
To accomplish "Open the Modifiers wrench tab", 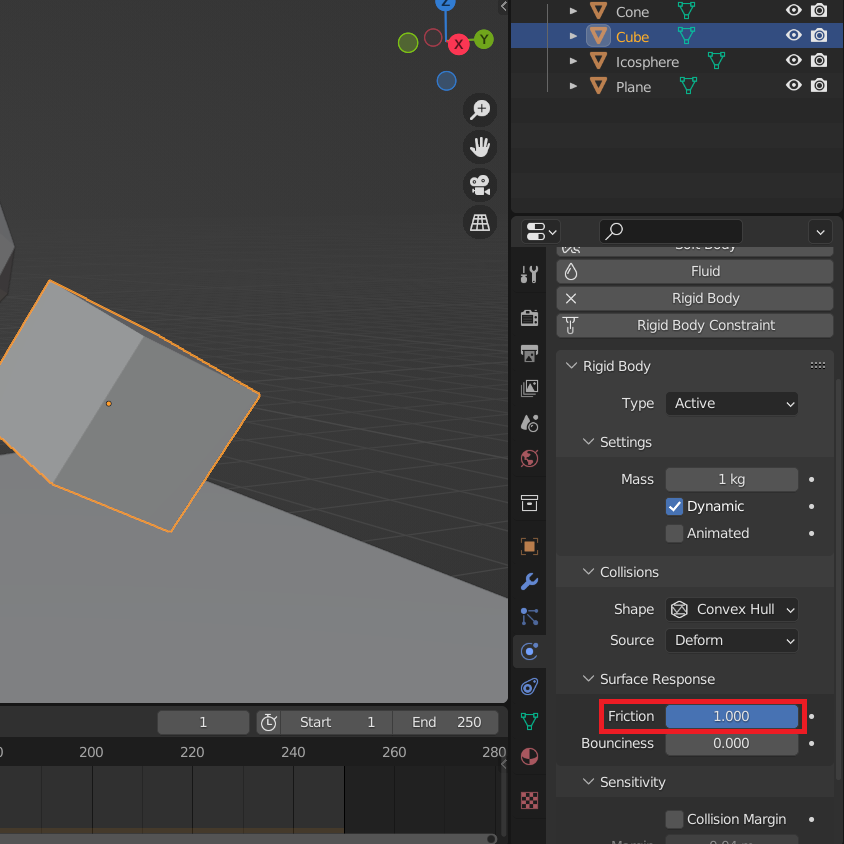I will pos(530,581).
